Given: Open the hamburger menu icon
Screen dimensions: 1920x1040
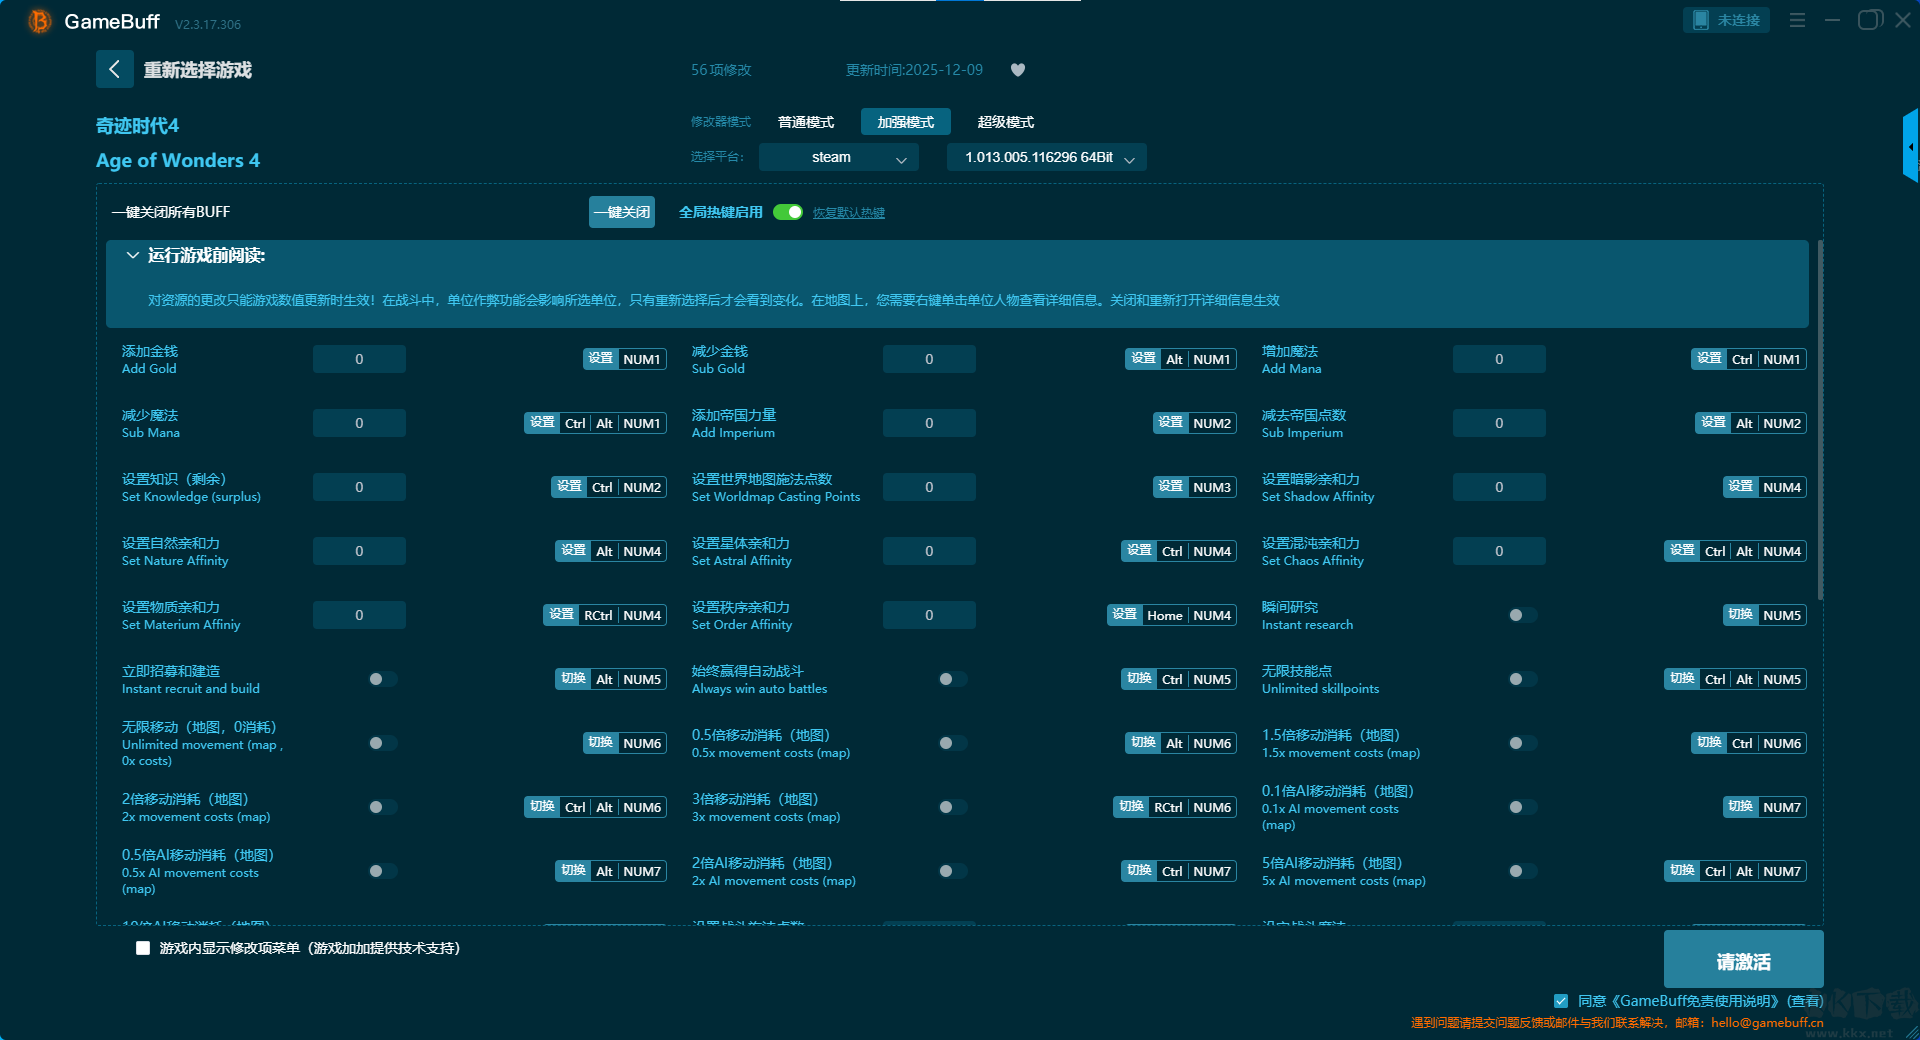Looking at the screenshot, I should pos(1797,20).
